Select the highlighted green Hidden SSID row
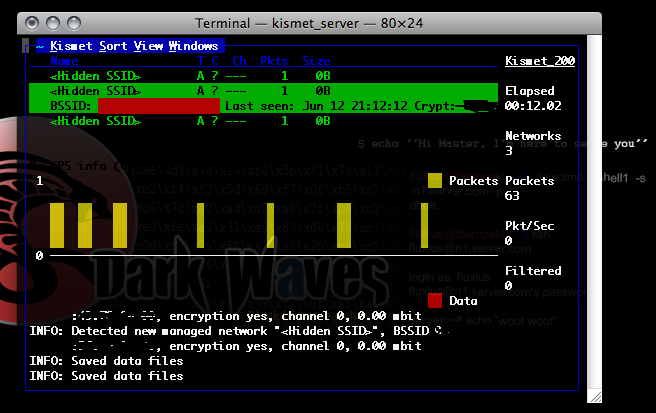 pyautogui.click(x=264, y=90)
